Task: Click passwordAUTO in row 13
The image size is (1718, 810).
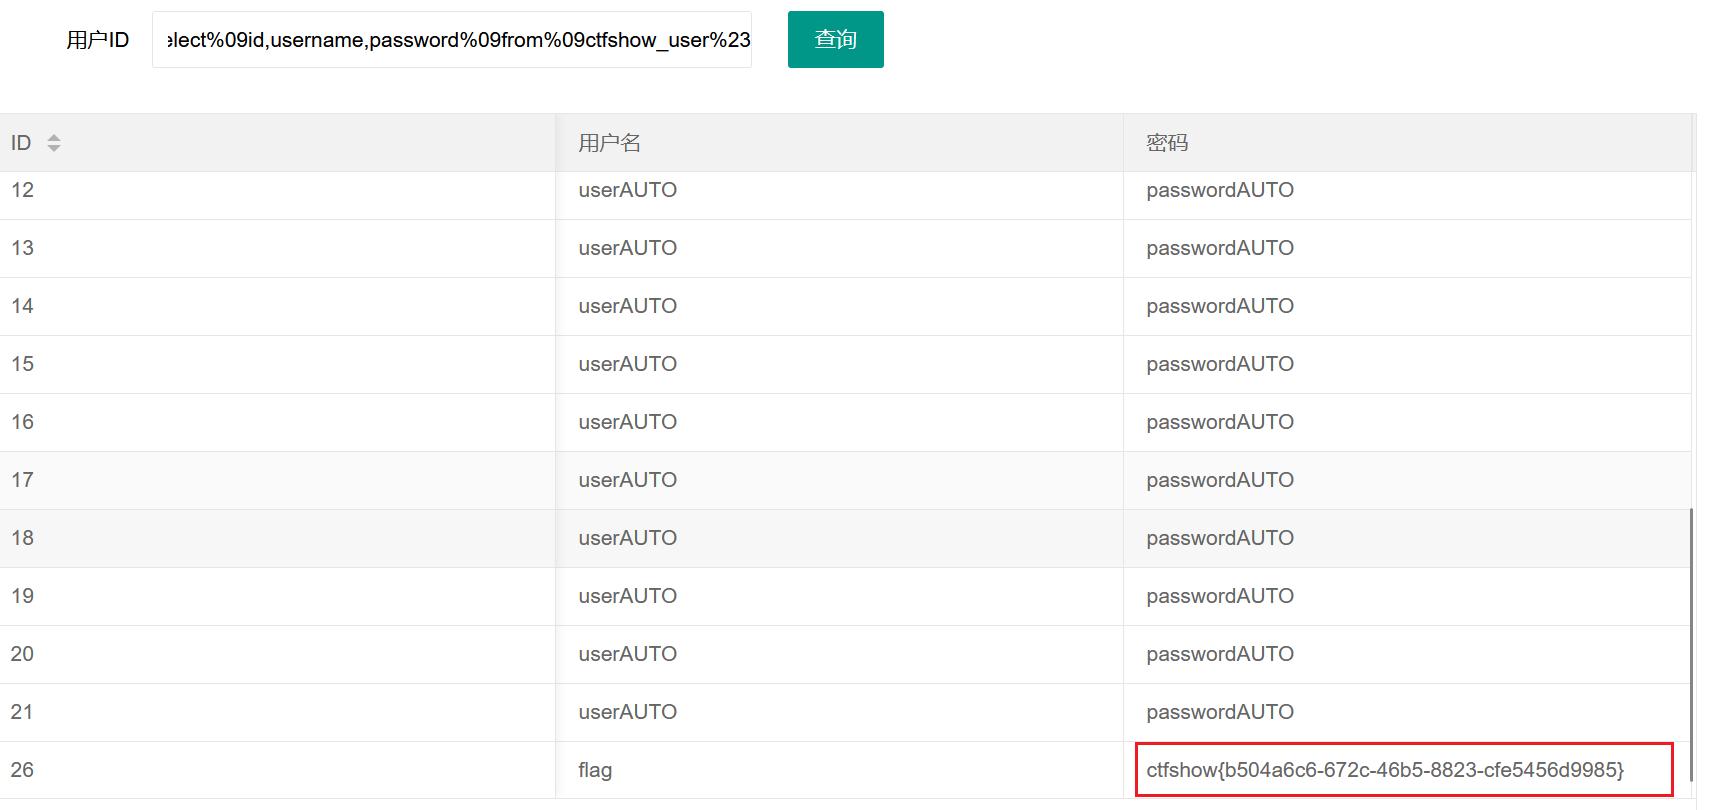Action: pos(1220,248)
